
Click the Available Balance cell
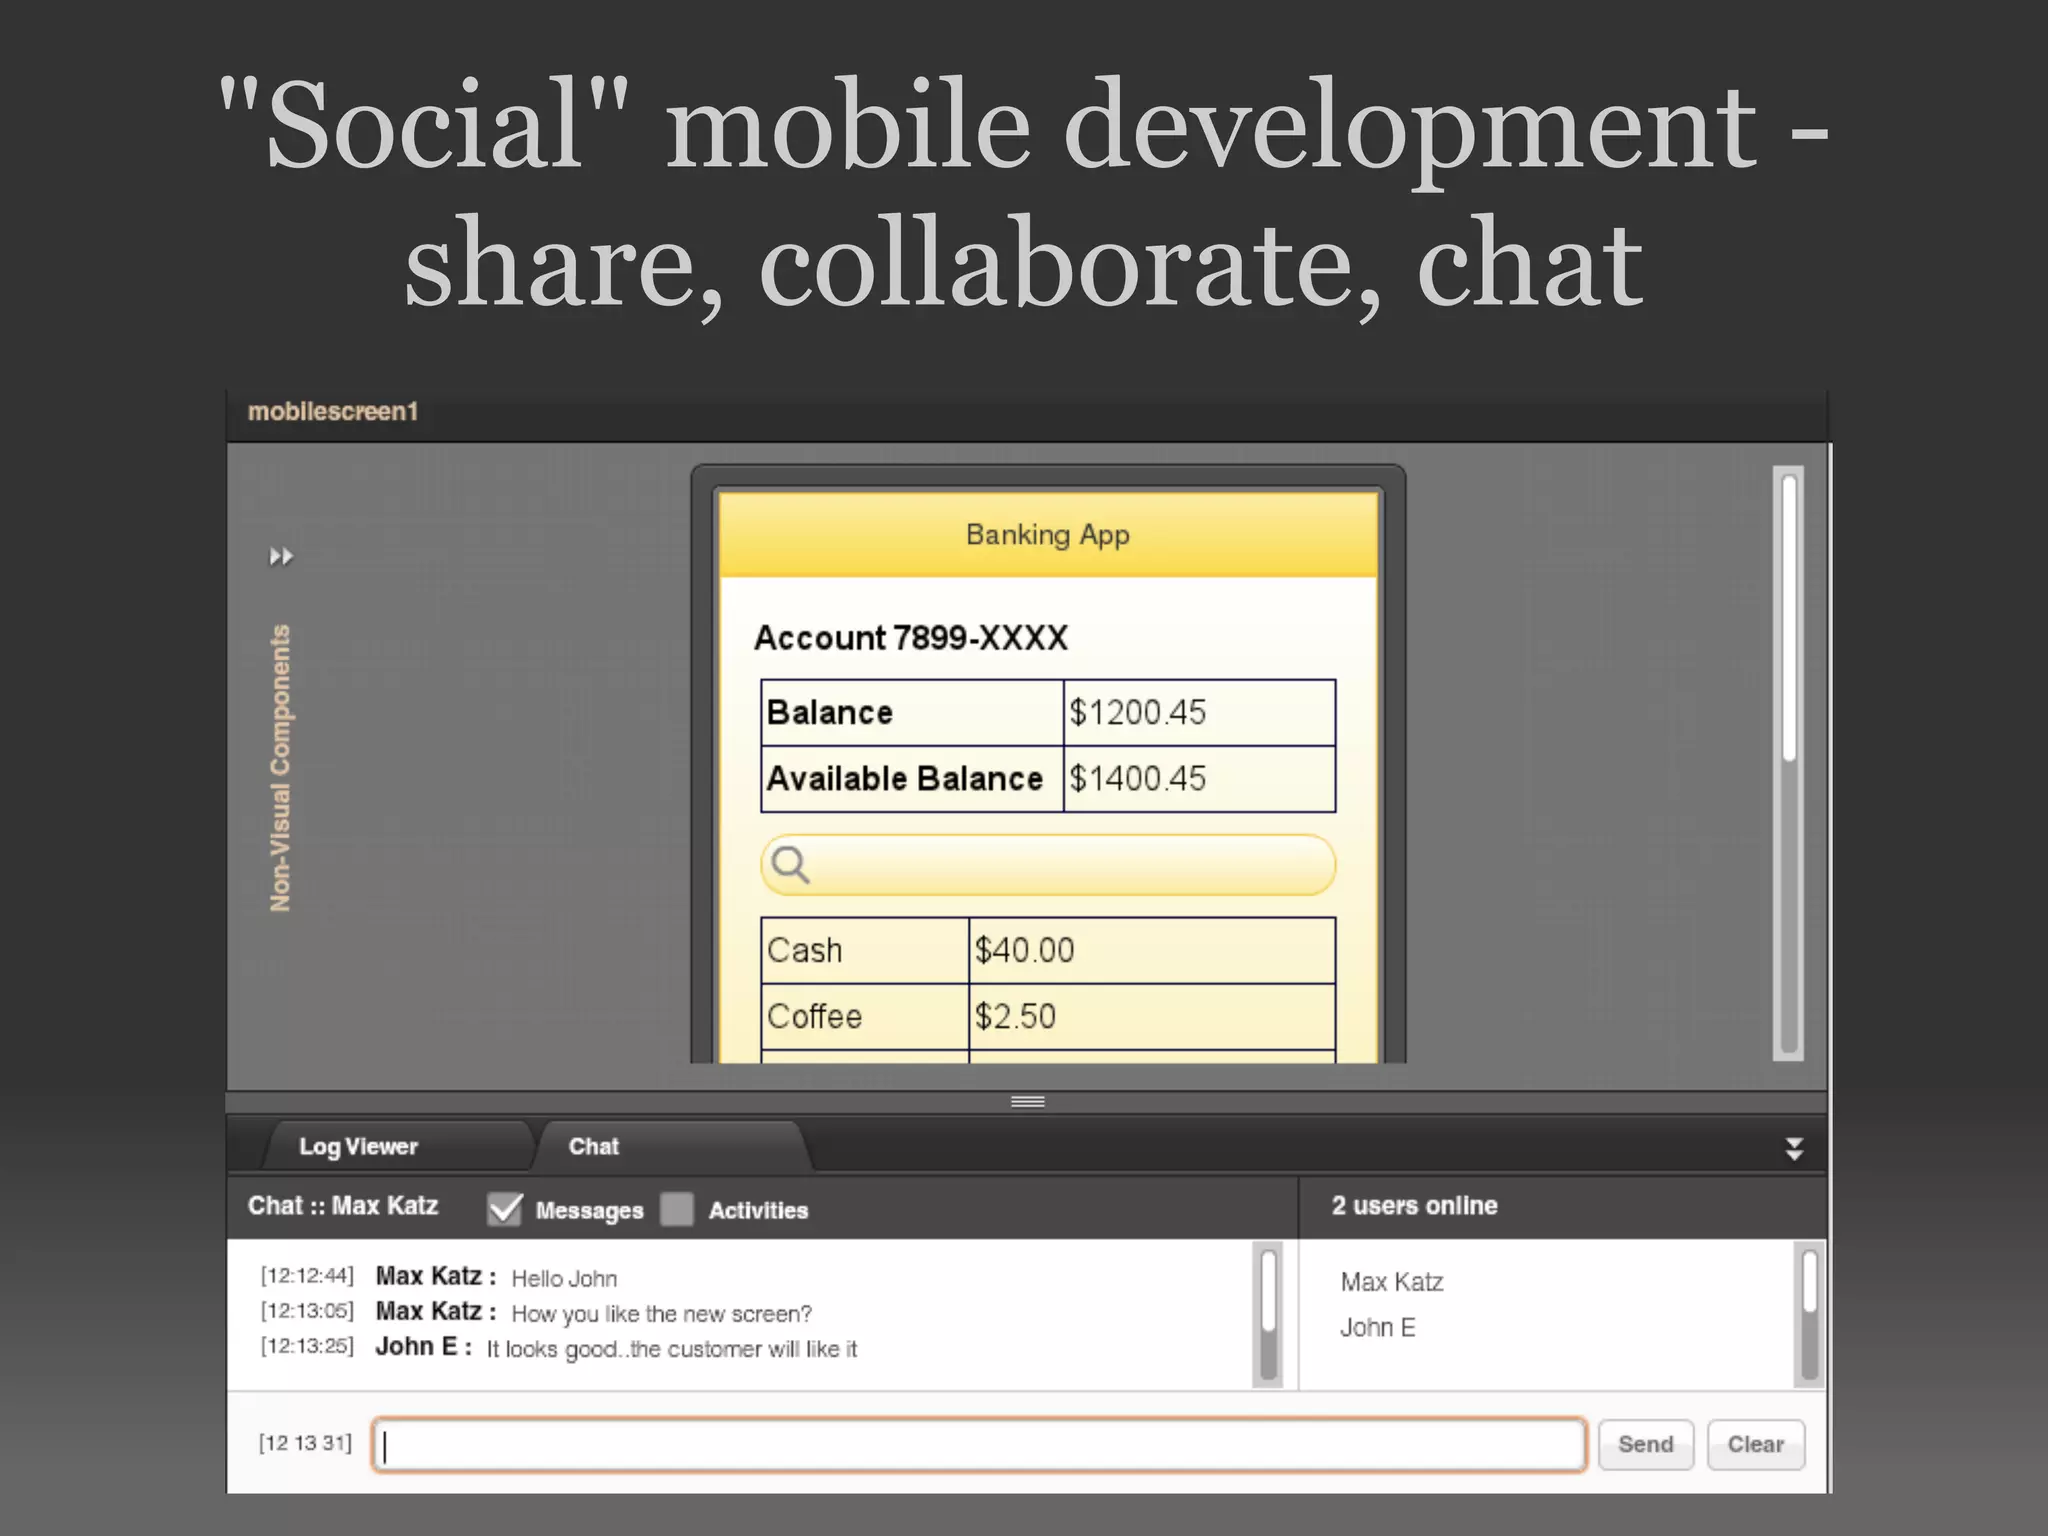pyautogui.click(x=912, y=779)
